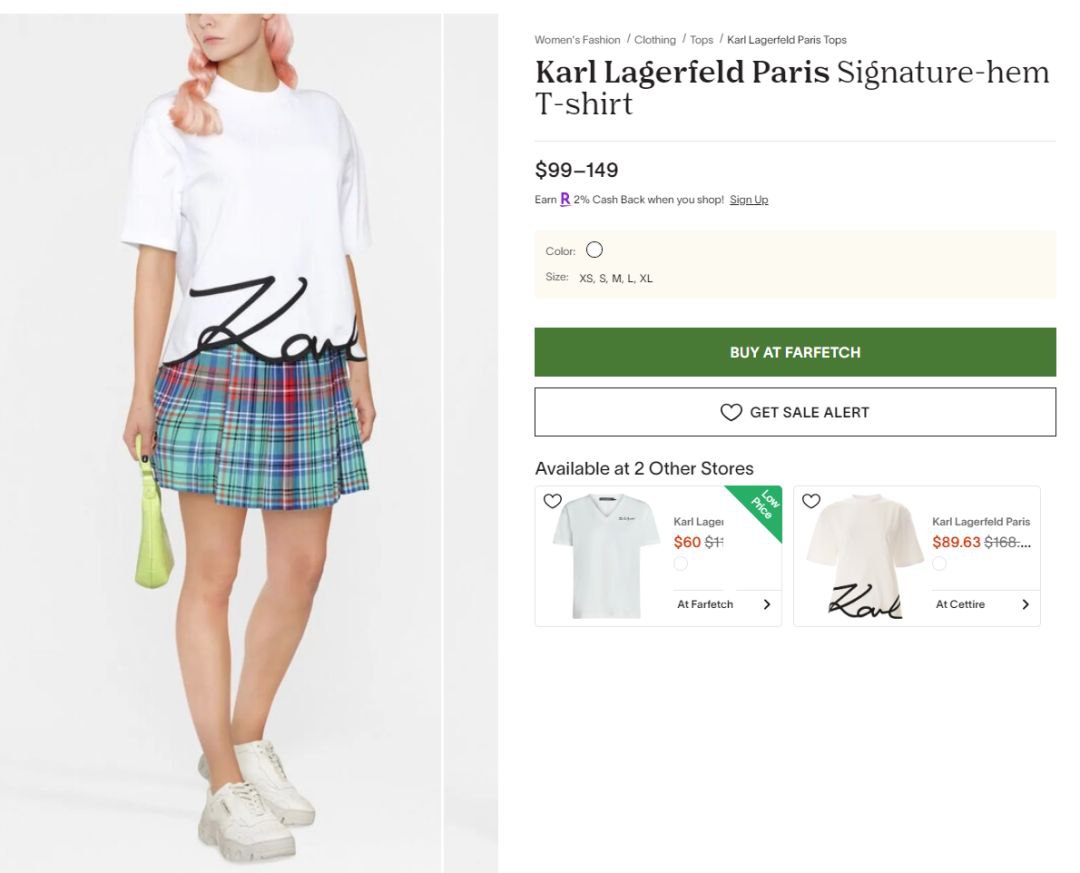Navigate to the Tops breadcrumb
The image size is (1080, 873).
coord(701,40)
